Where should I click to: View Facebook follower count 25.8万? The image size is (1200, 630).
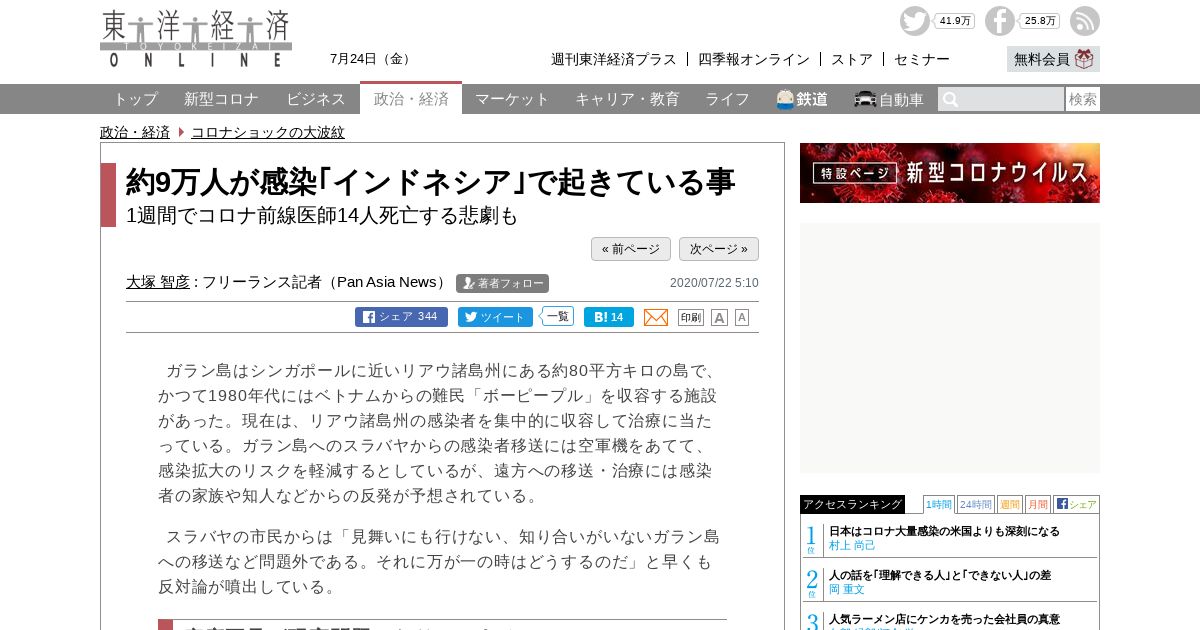[1040, 21]
